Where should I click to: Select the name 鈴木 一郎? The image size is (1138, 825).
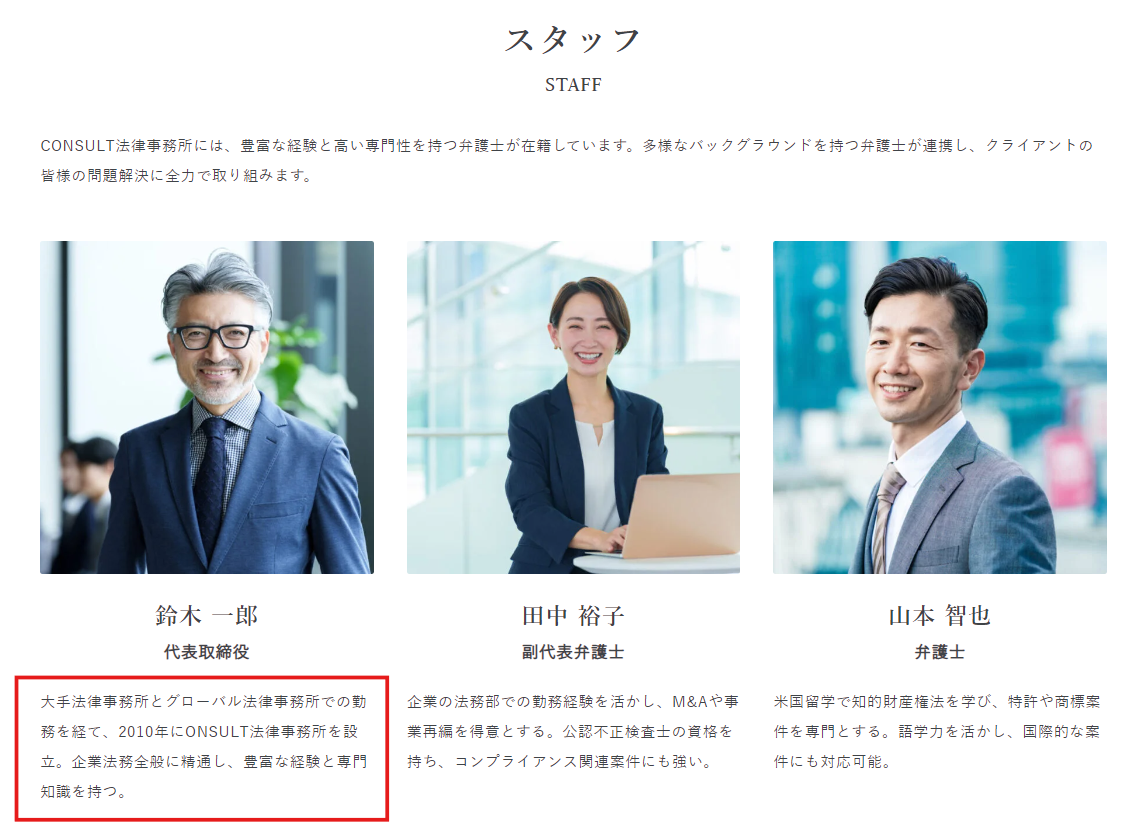tap(207, 616)
